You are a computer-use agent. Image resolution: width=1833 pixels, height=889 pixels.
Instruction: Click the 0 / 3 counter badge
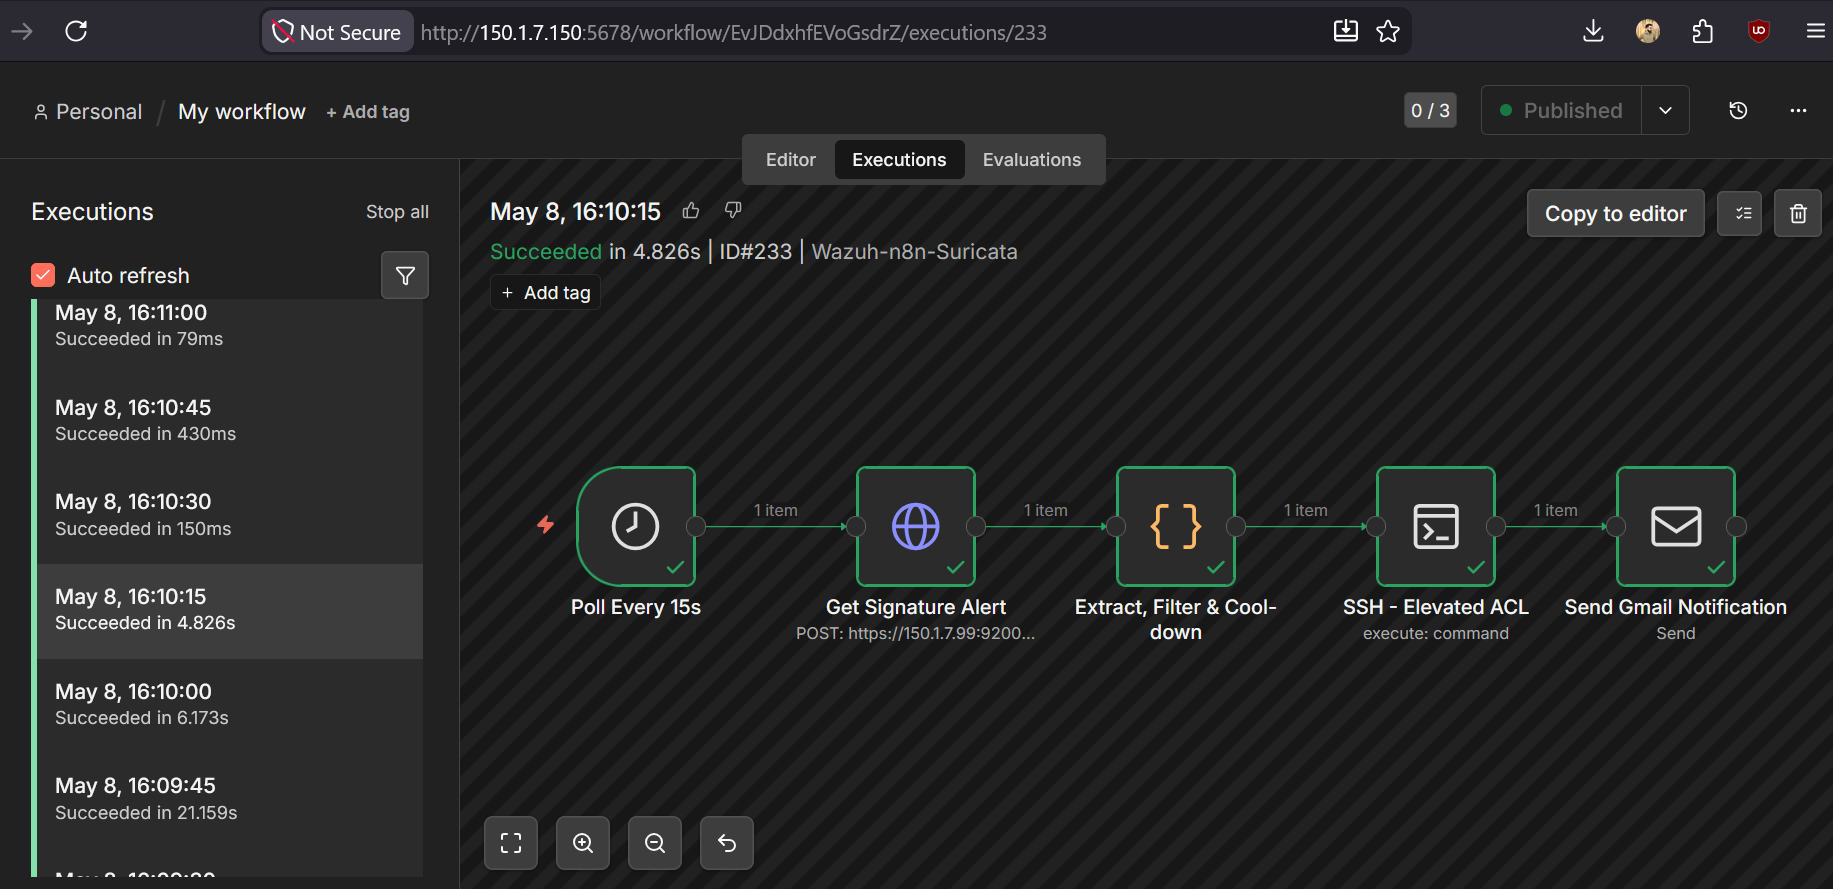coord(1430,110)
